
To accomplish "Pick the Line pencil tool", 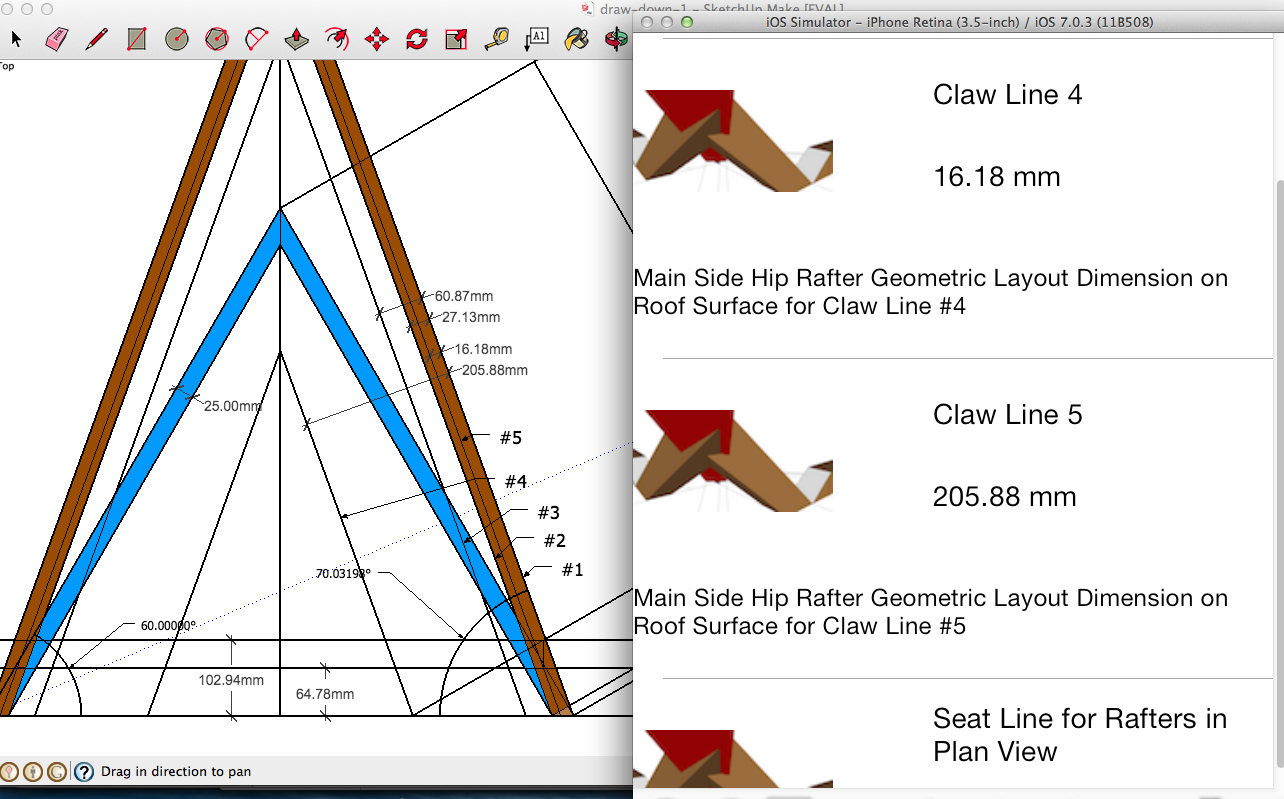I will pos(96,40).
